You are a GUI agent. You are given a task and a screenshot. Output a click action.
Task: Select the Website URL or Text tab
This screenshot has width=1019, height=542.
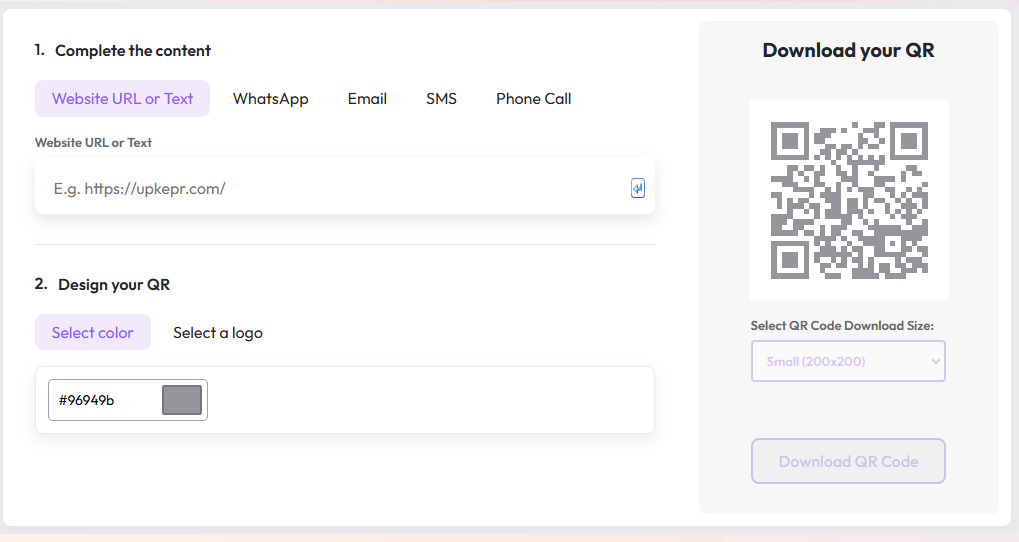(x=122, y=99)
